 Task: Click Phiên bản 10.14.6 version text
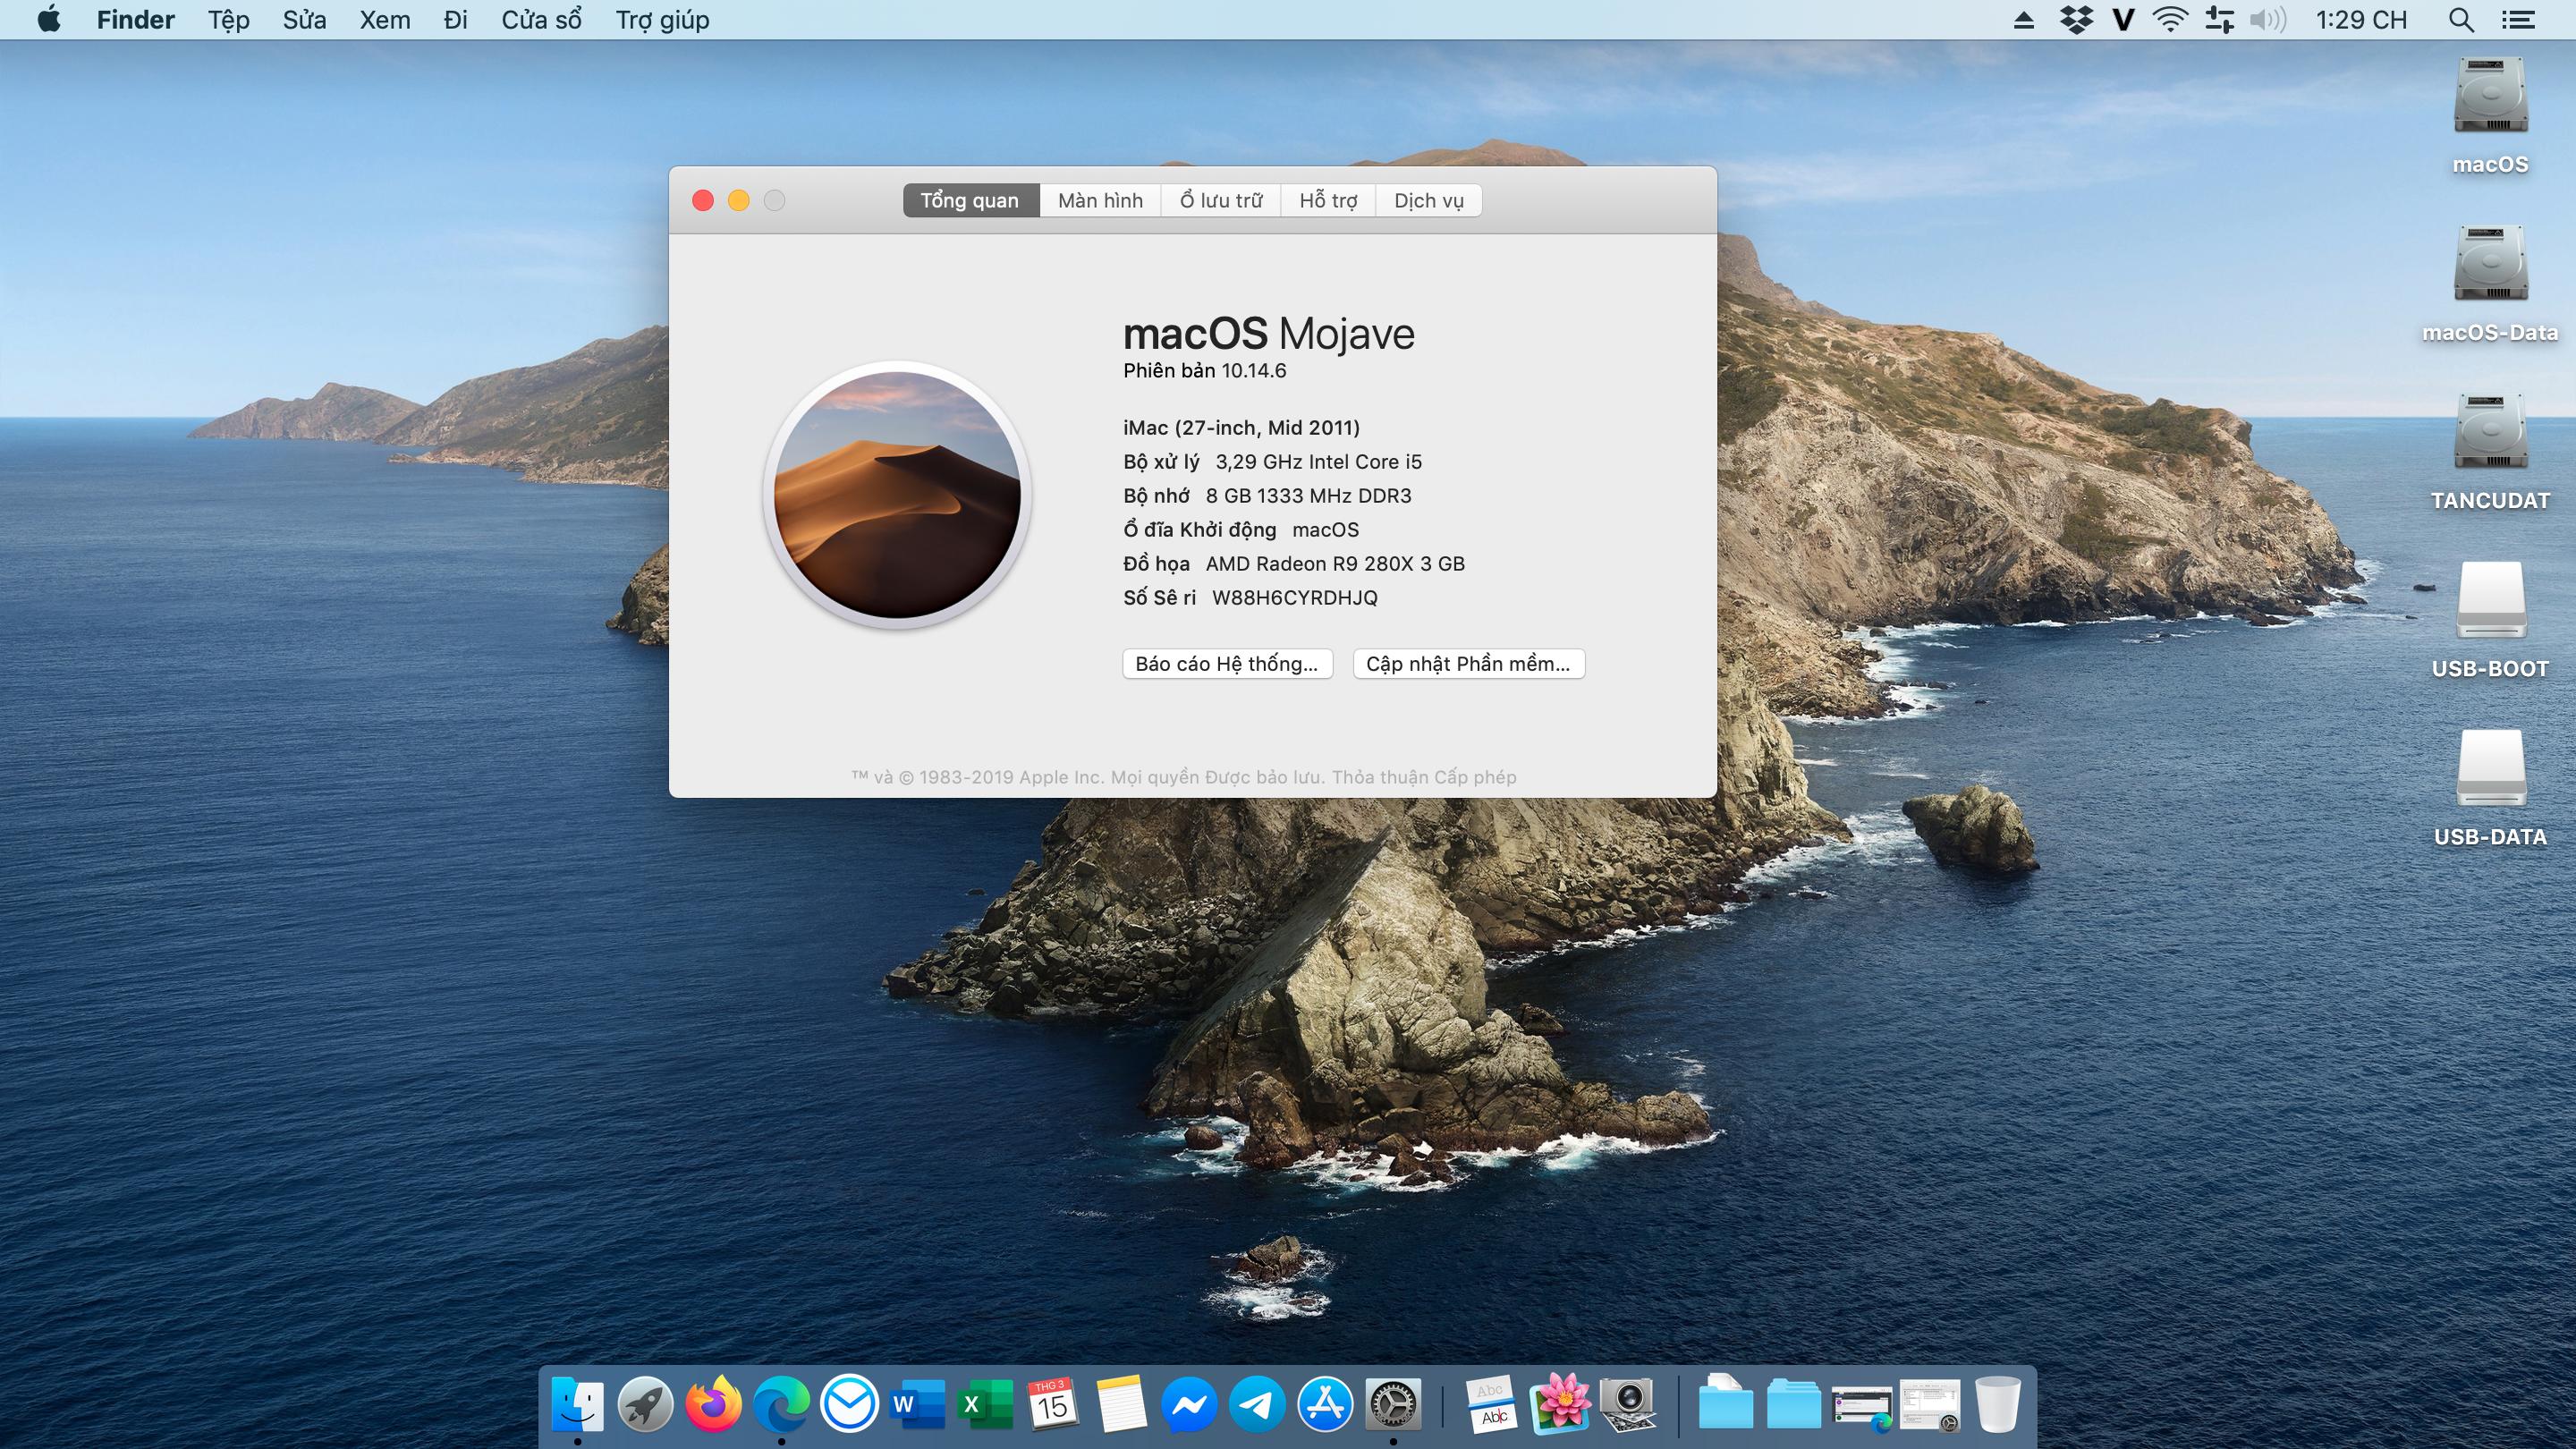(x=1204, y=370)
